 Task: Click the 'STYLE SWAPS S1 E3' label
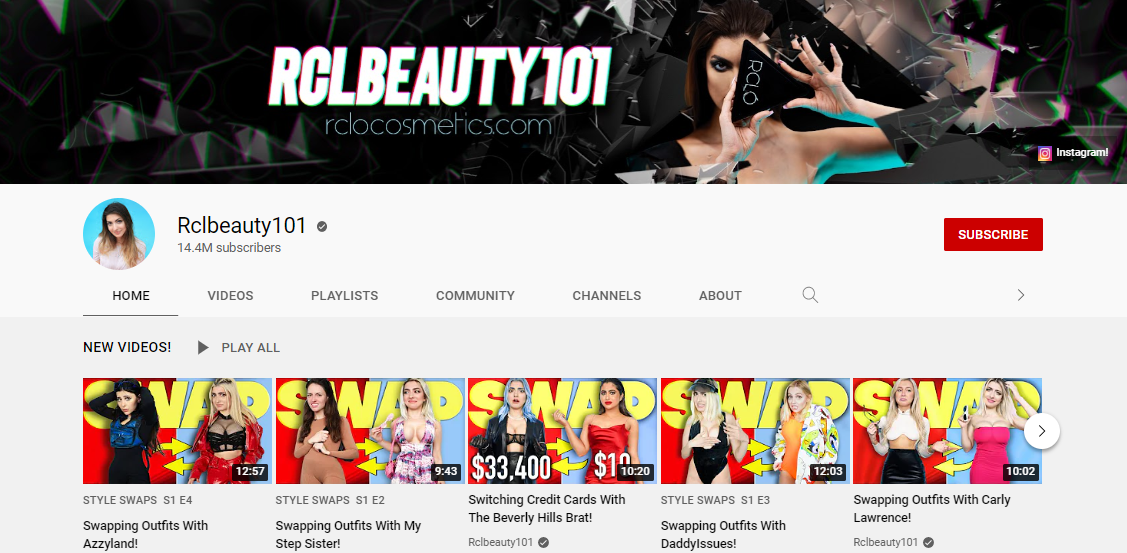coord(716,500)
